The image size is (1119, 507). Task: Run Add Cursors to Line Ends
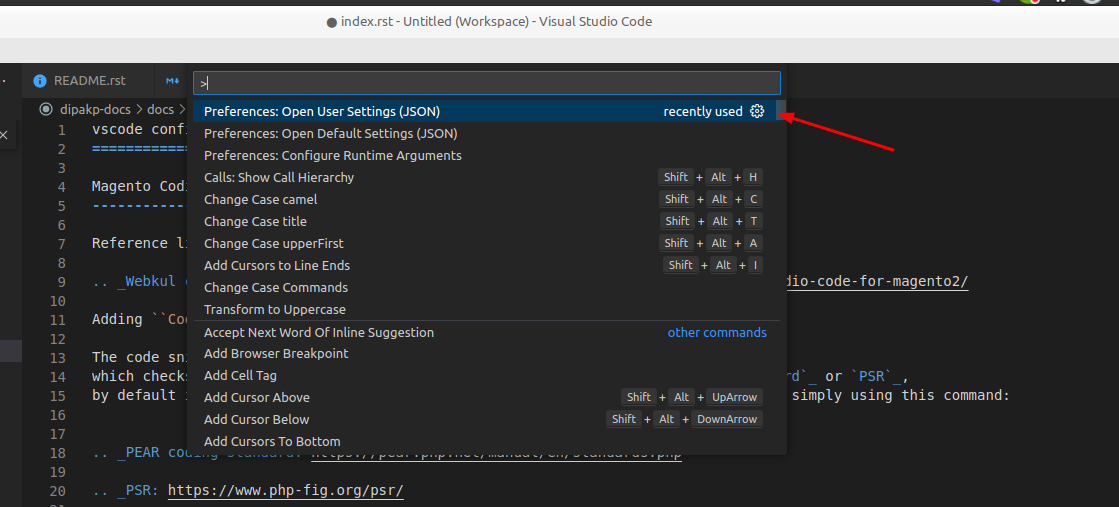485,266
